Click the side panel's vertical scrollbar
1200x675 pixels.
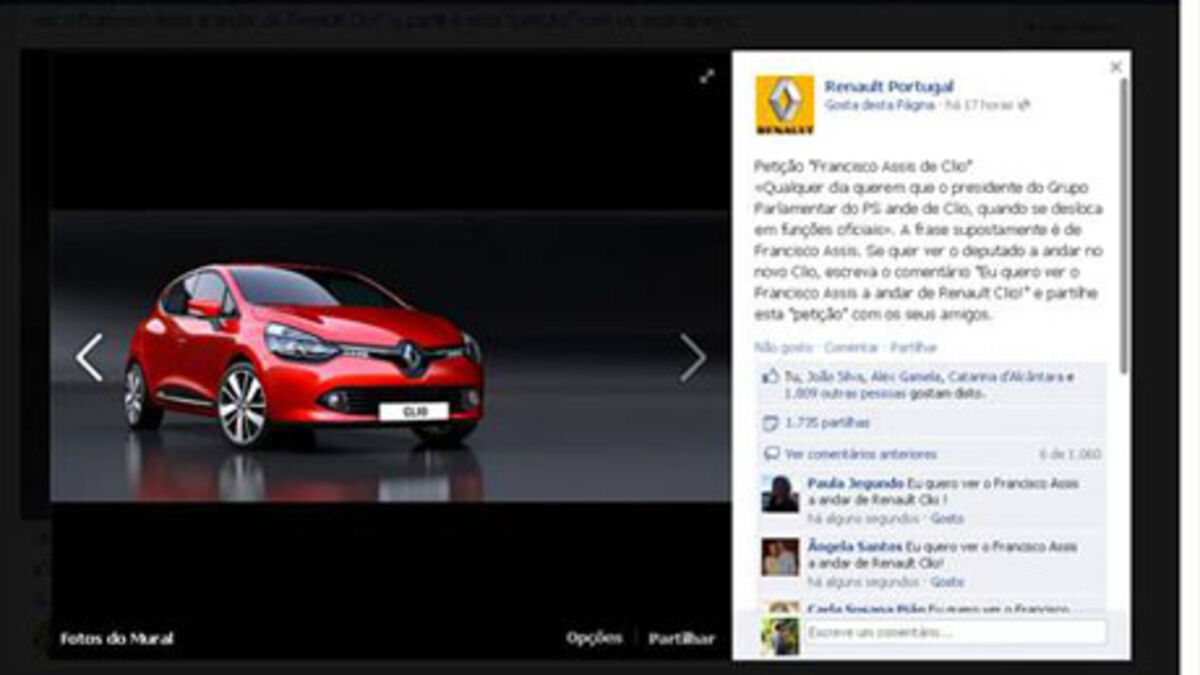coord(1124,225)
